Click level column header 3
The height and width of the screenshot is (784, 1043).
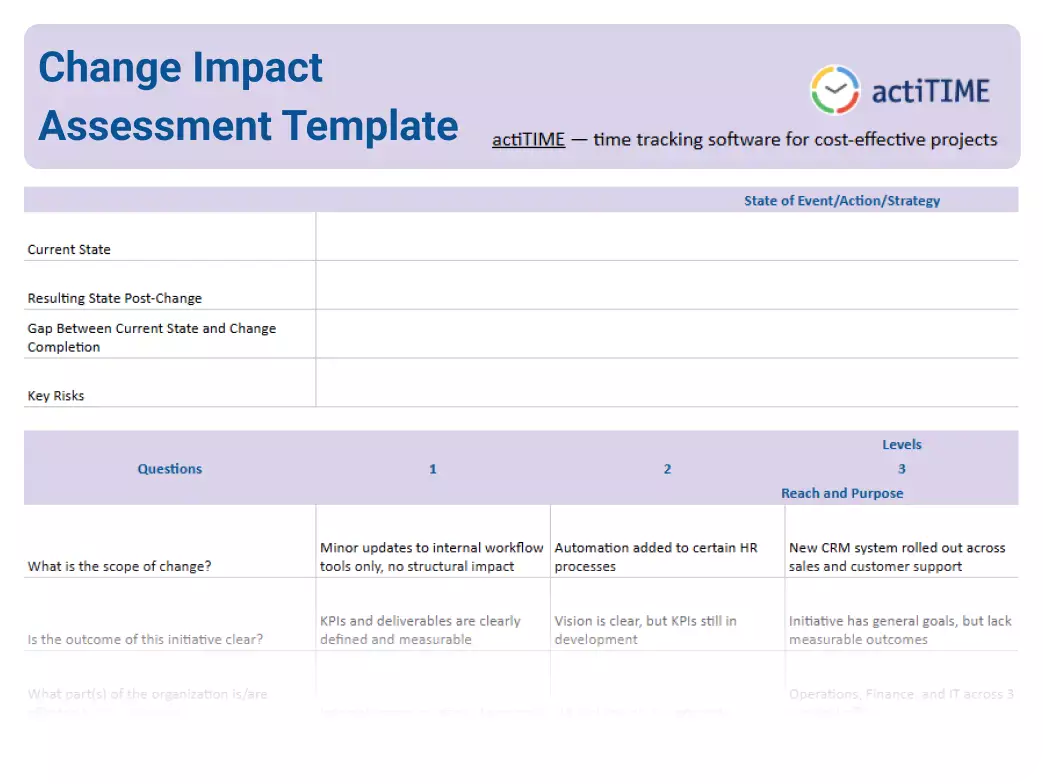(x=901, y=468)
